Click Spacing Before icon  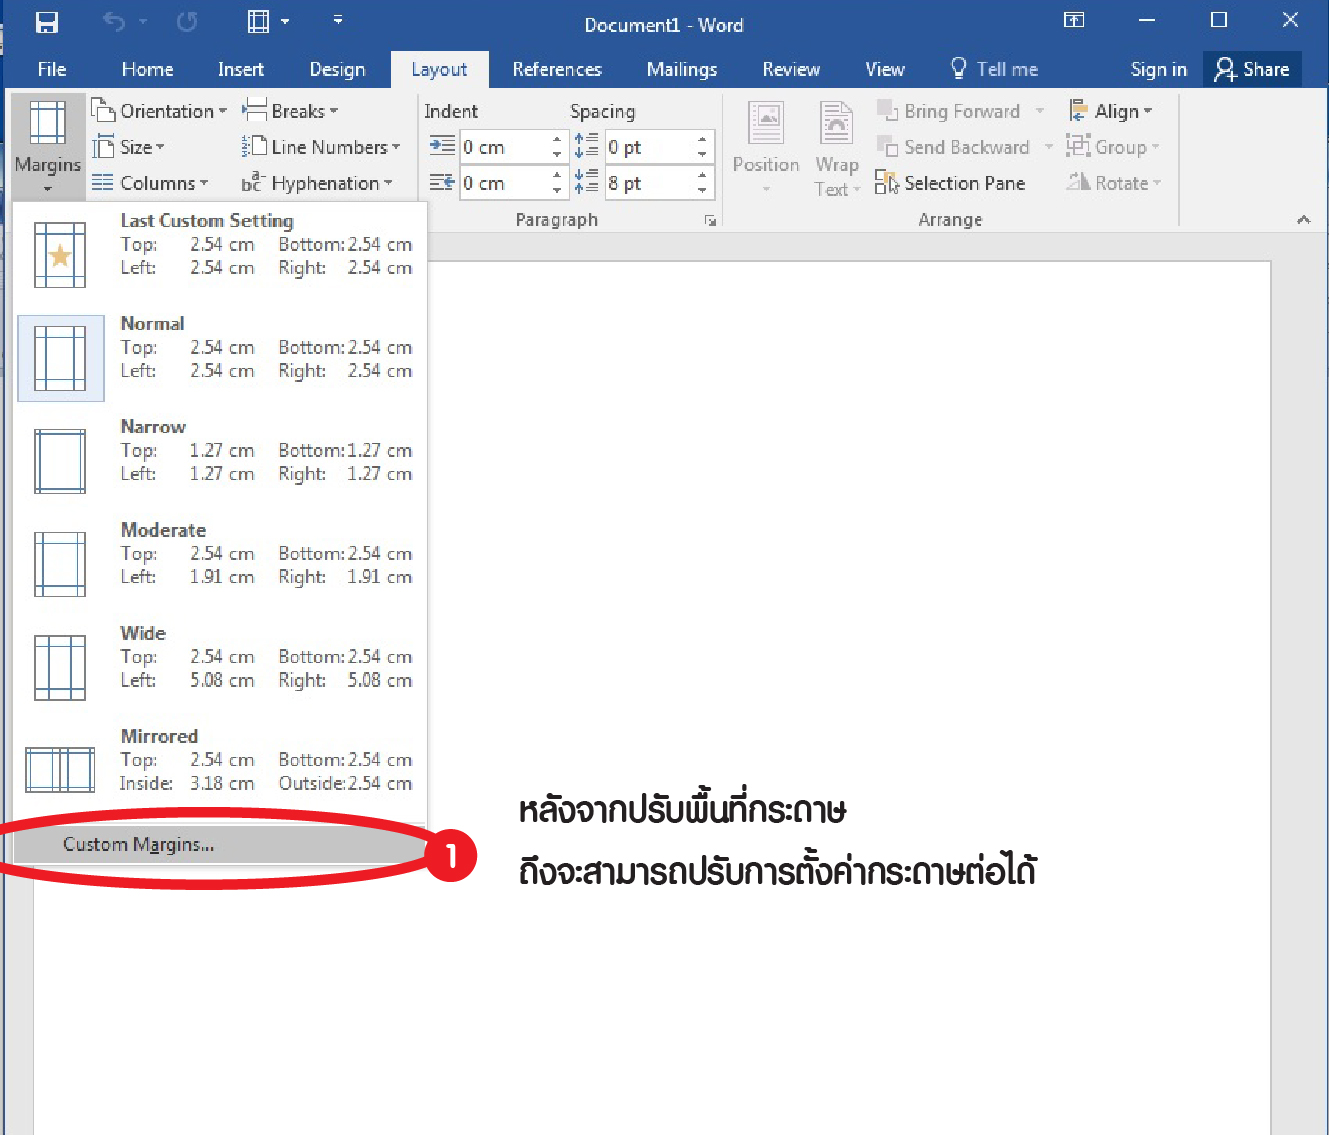(x=587, y=146)
